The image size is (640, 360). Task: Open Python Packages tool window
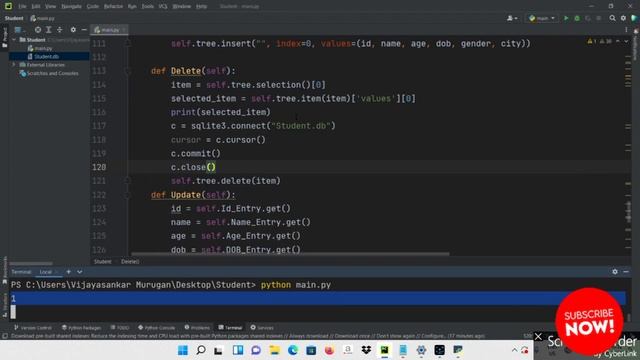(x=81, y=327)
